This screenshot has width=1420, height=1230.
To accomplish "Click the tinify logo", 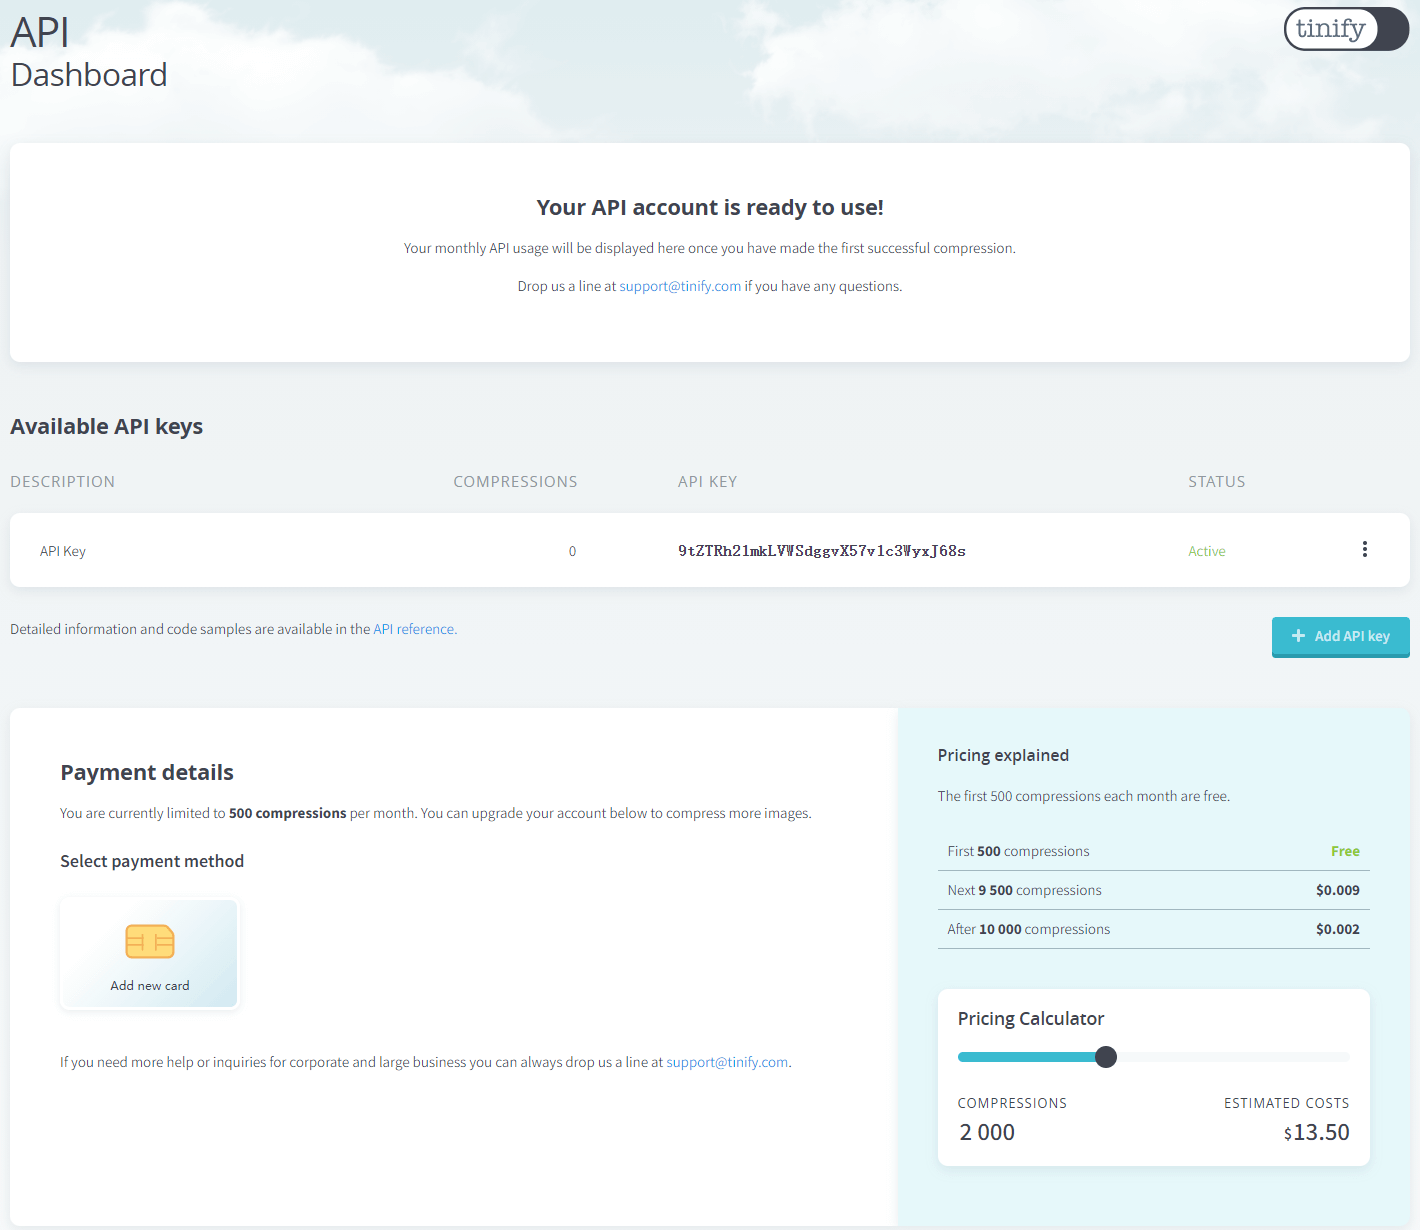I will tap(1330, 29).
